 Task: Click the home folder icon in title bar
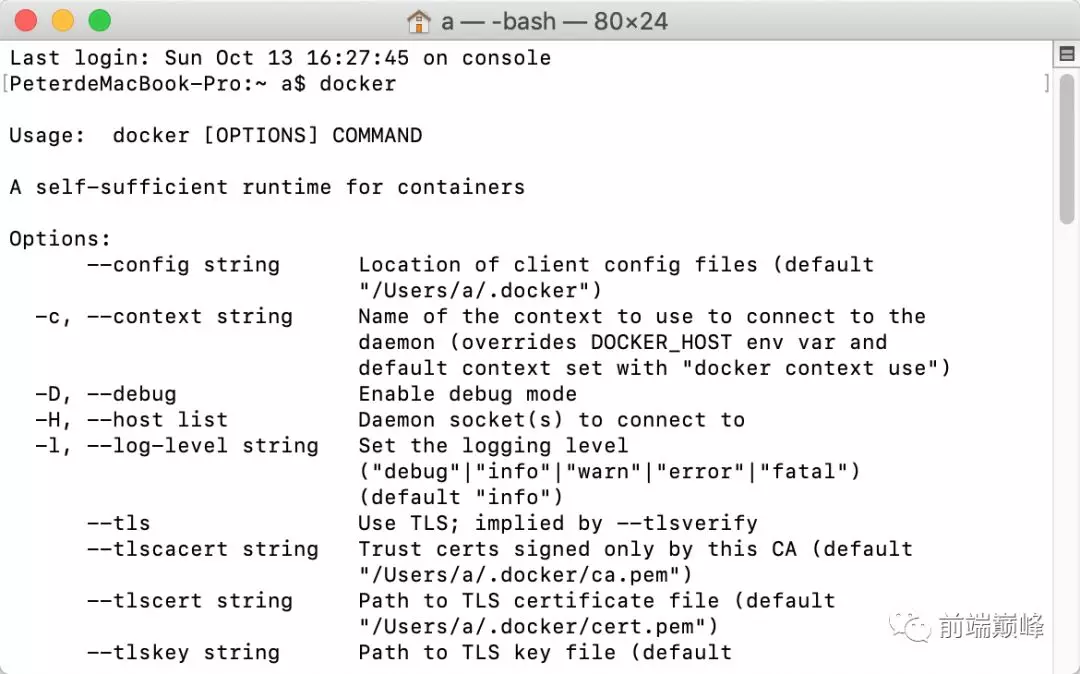click(420, 21)
